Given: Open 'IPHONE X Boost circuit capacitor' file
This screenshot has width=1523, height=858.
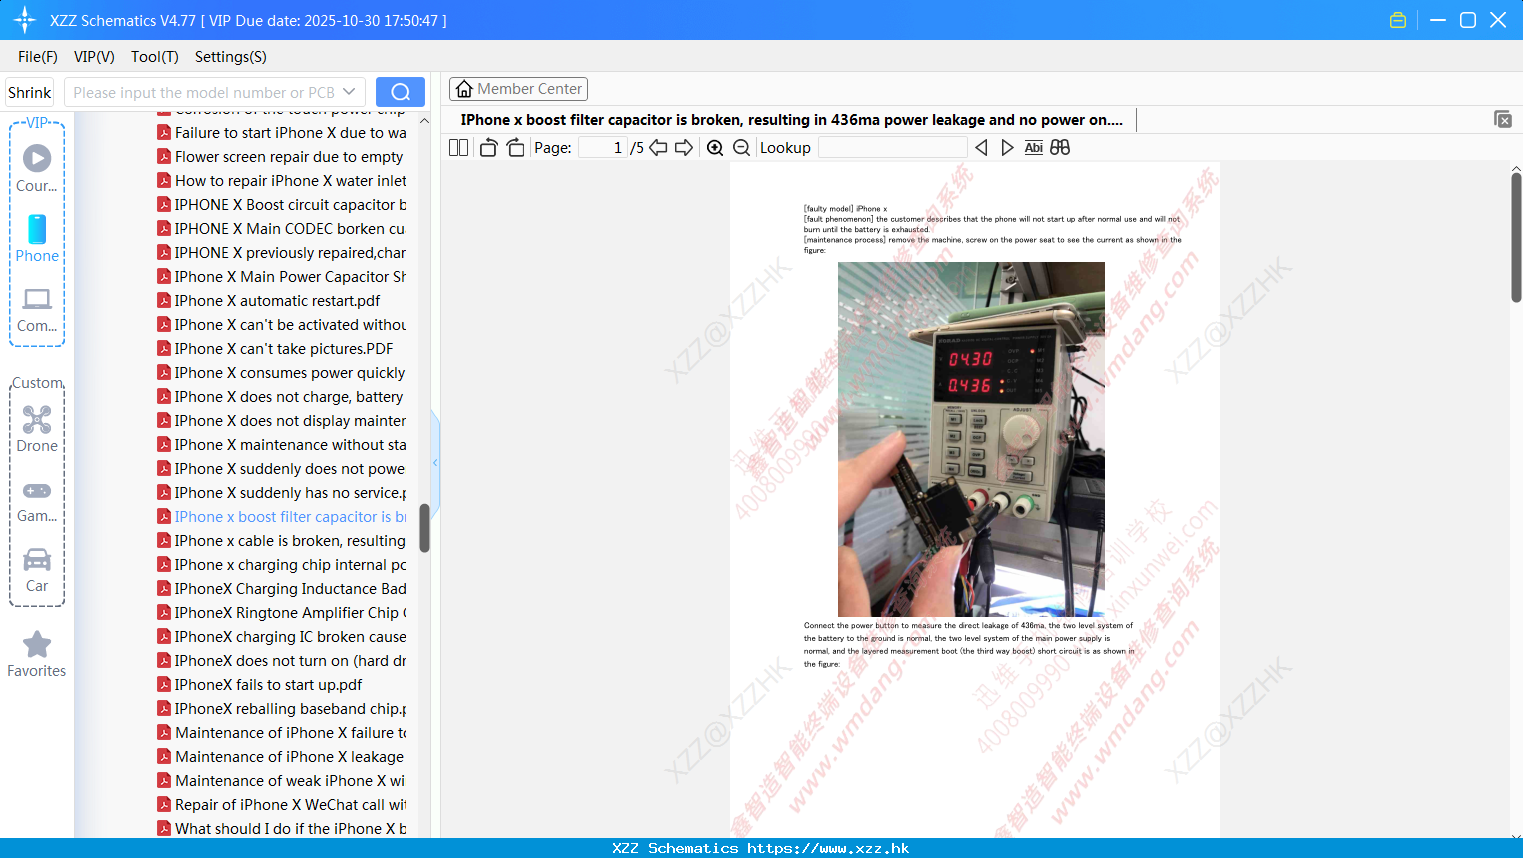Looking at the screenshot, I should point(282,205).
